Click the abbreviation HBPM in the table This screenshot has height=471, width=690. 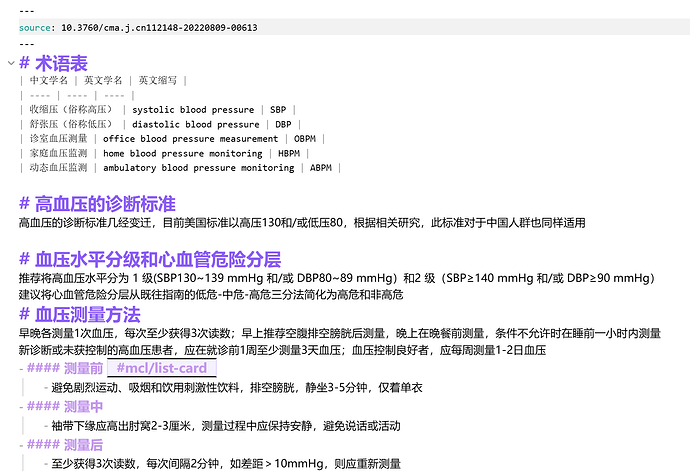(x=289, y=153)
